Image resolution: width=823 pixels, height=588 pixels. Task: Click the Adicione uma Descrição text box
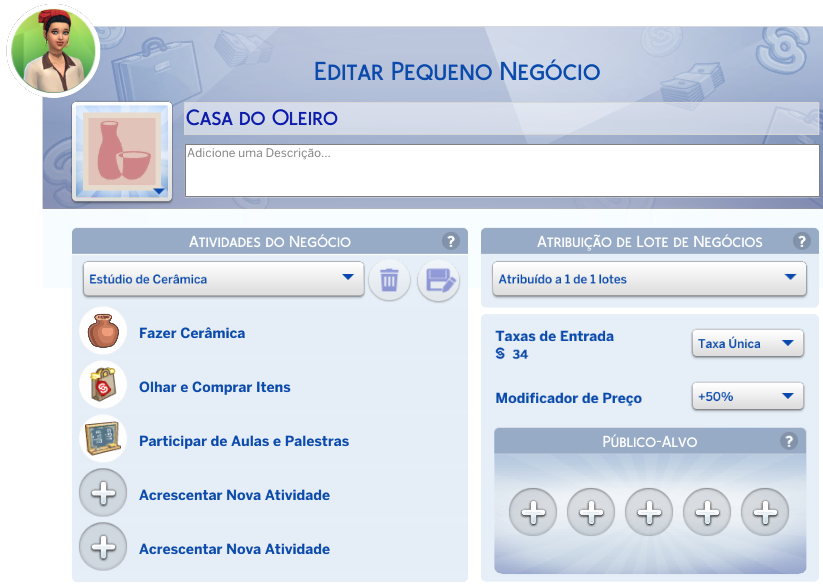(502, 171)
